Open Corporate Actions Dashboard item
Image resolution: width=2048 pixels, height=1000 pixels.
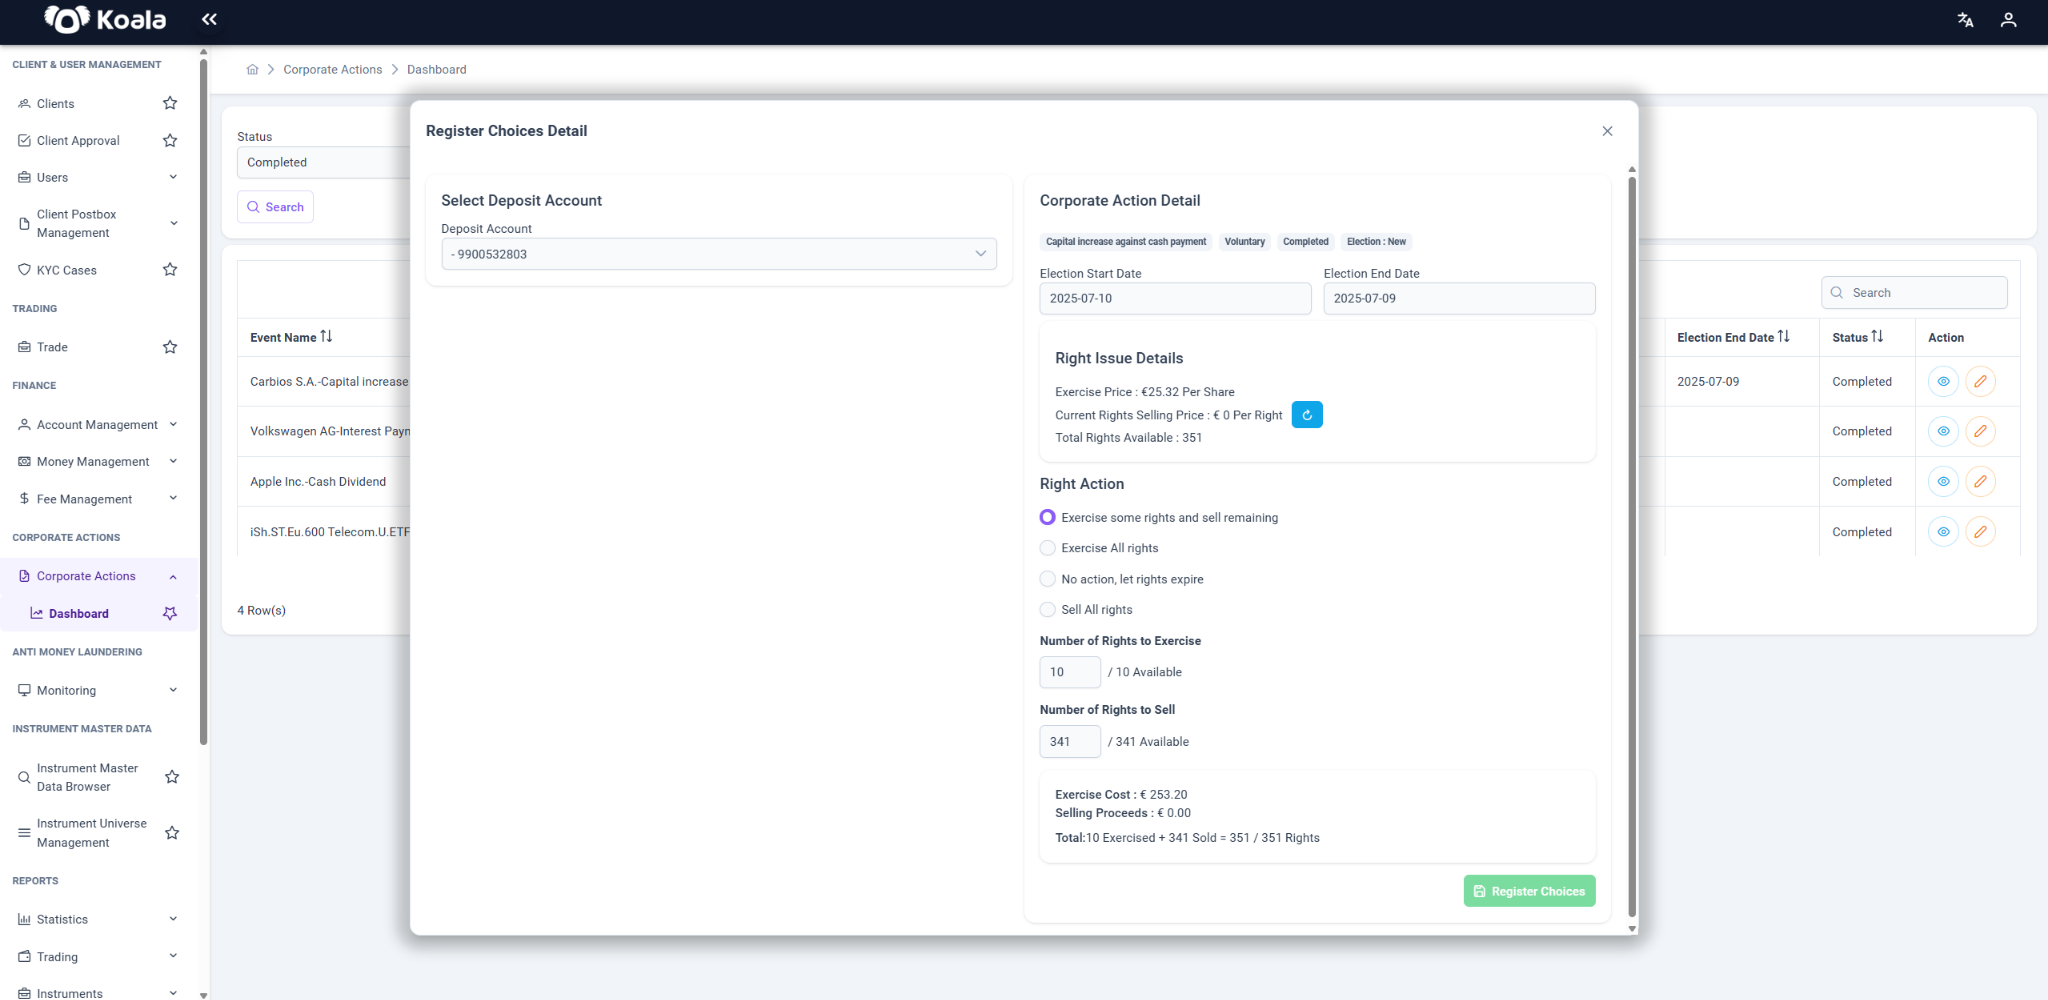(79, 614)
